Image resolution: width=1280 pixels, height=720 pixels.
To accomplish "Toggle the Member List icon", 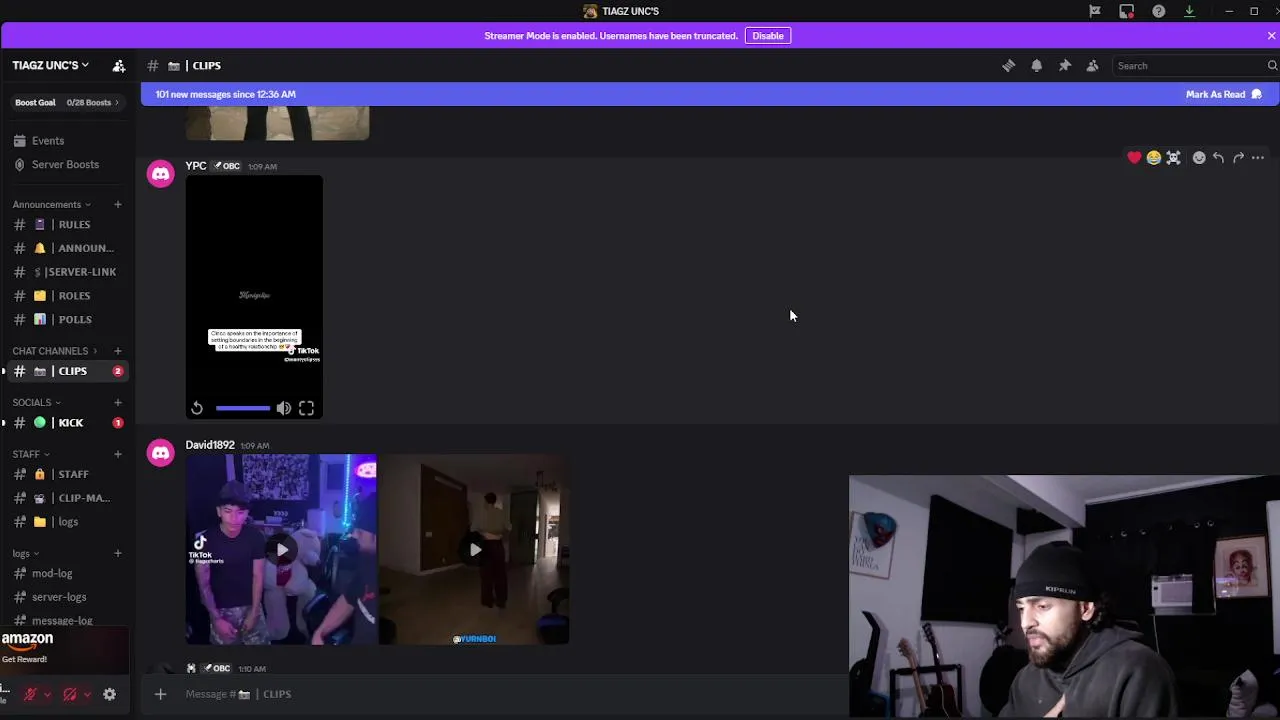I will click(x=1092, y=66).
